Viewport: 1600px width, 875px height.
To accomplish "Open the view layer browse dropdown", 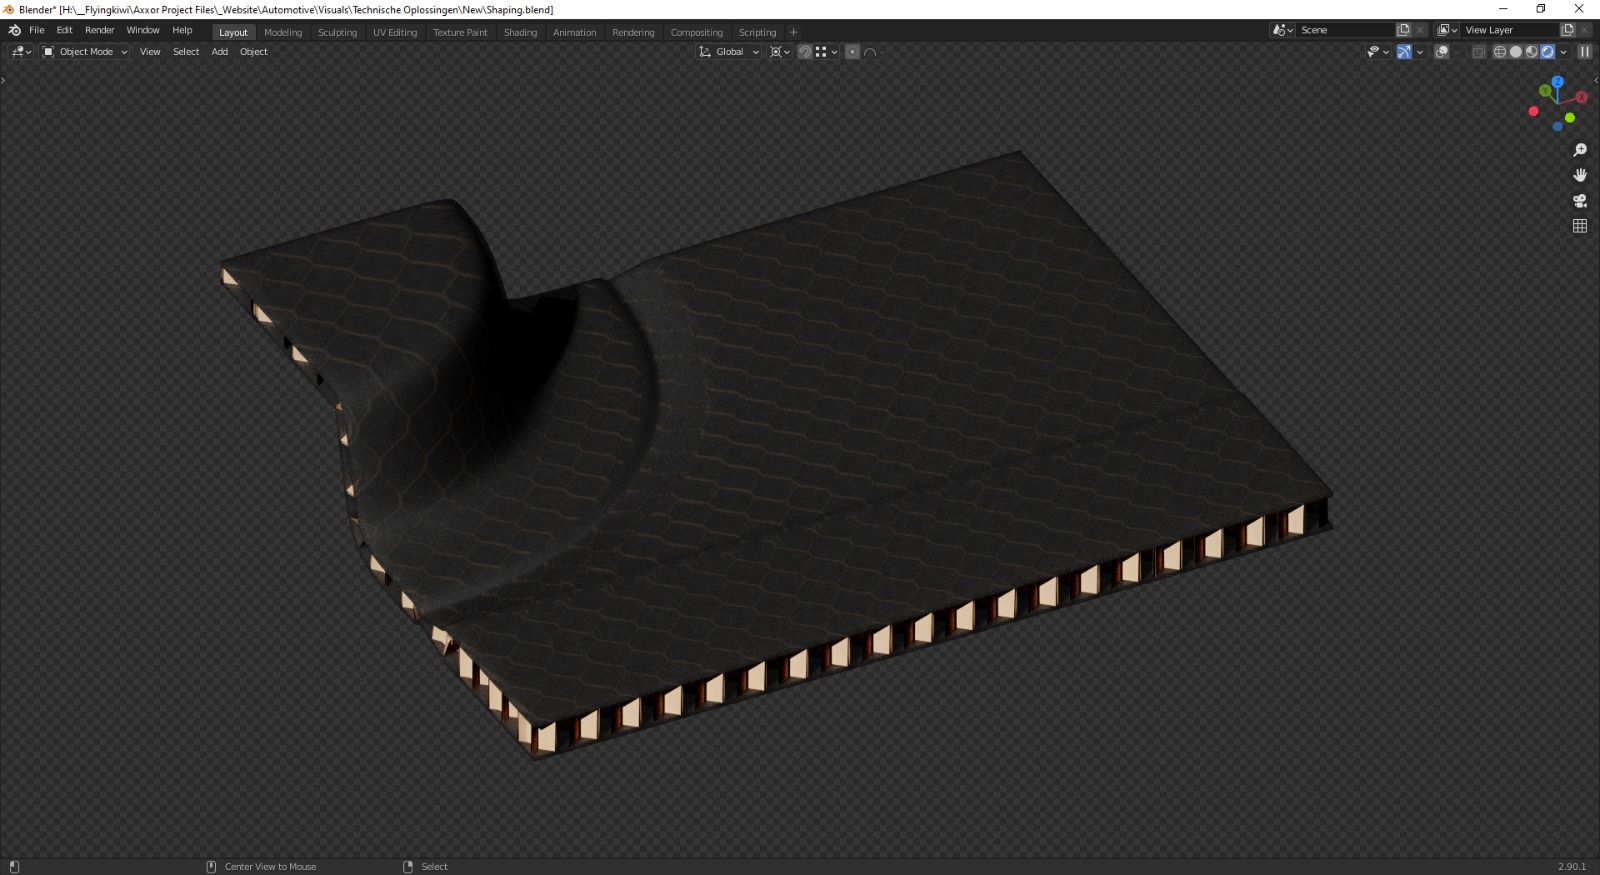I will coord(1448,30).
